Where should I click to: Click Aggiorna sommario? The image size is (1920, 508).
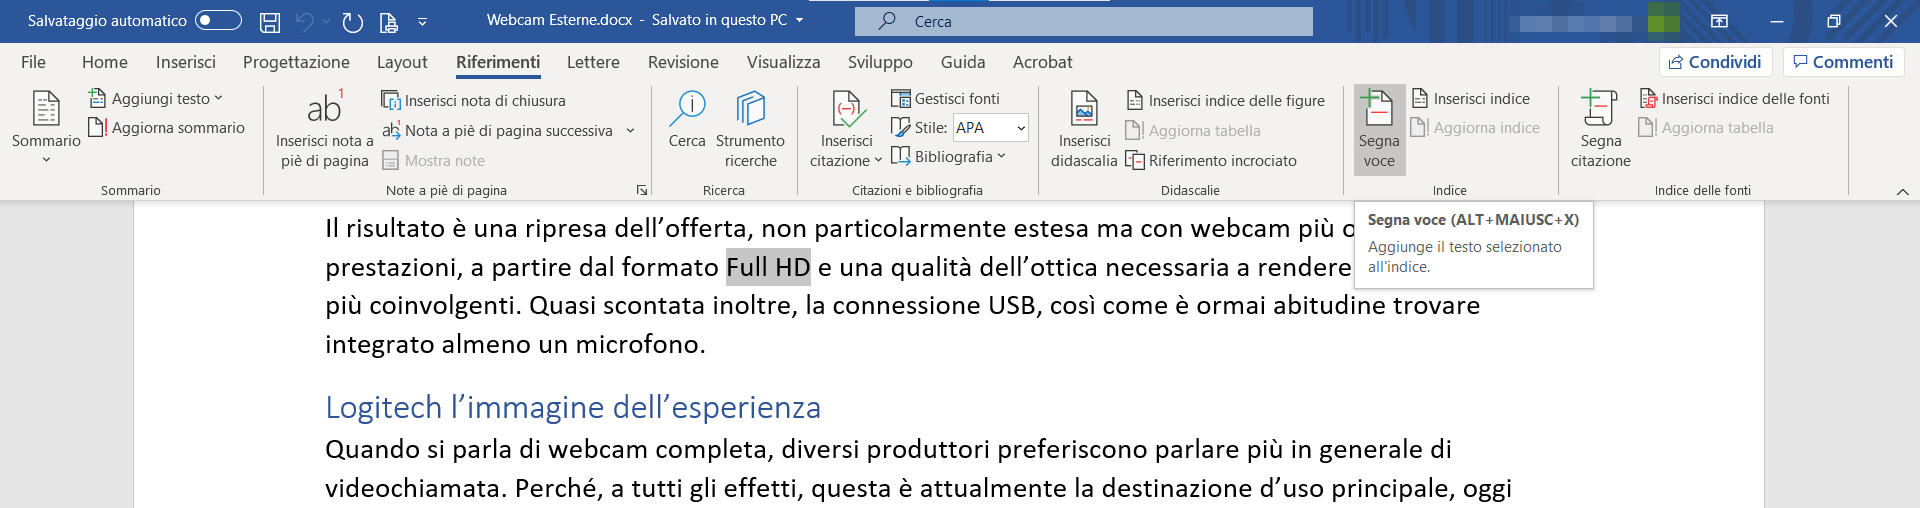click(167, 128)
